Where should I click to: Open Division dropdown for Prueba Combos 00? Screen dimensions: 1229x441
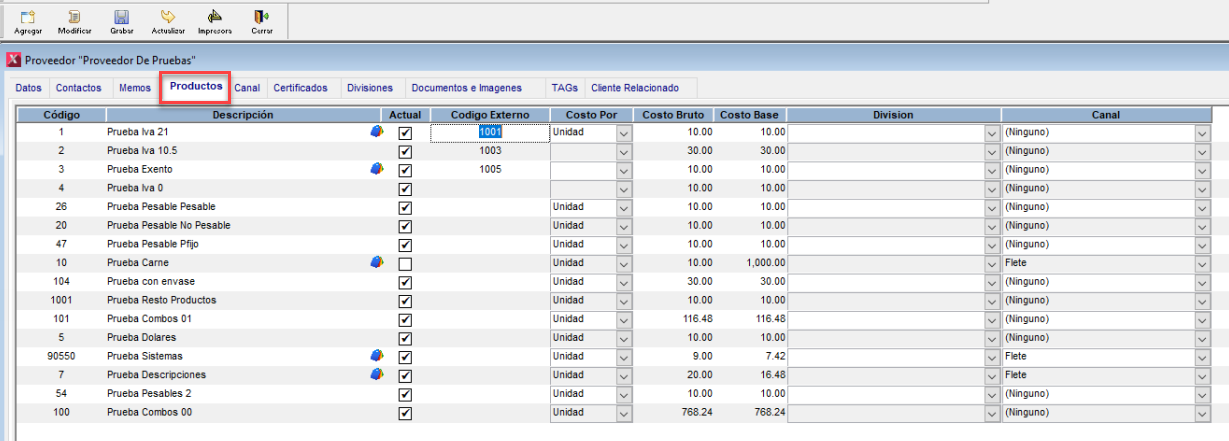(x=992, y=412)
